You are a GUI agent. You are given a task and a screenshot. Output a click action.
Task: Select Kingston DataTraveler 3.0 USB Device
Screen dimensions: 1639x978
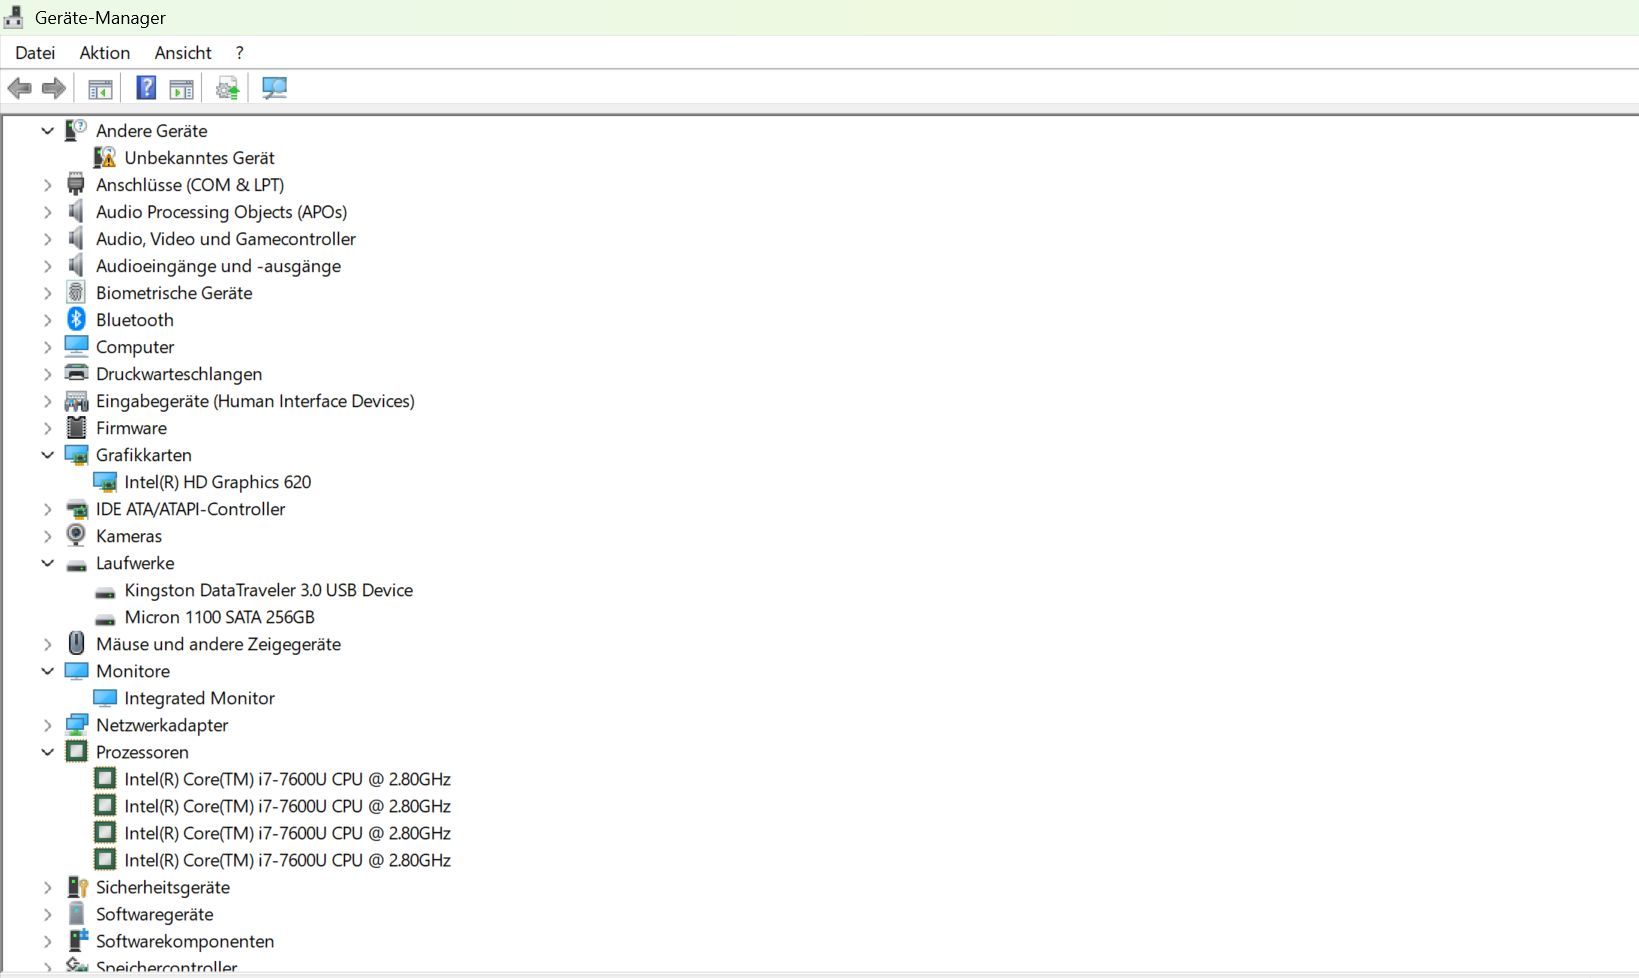(x=268, y=590)
